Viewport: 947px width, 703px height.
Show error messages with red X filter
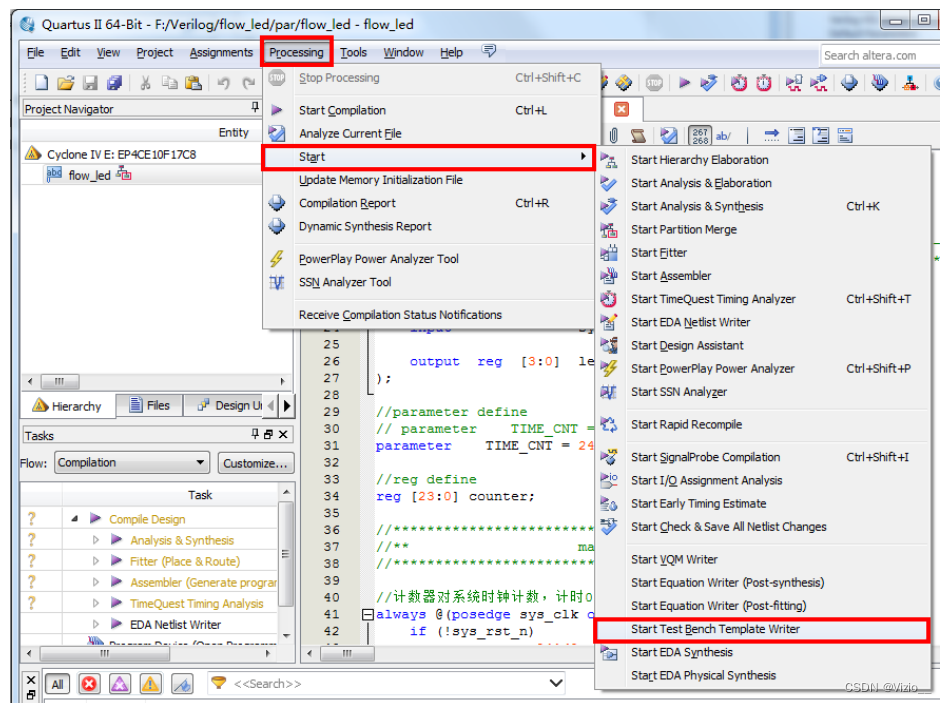click(x=89, y=684)
